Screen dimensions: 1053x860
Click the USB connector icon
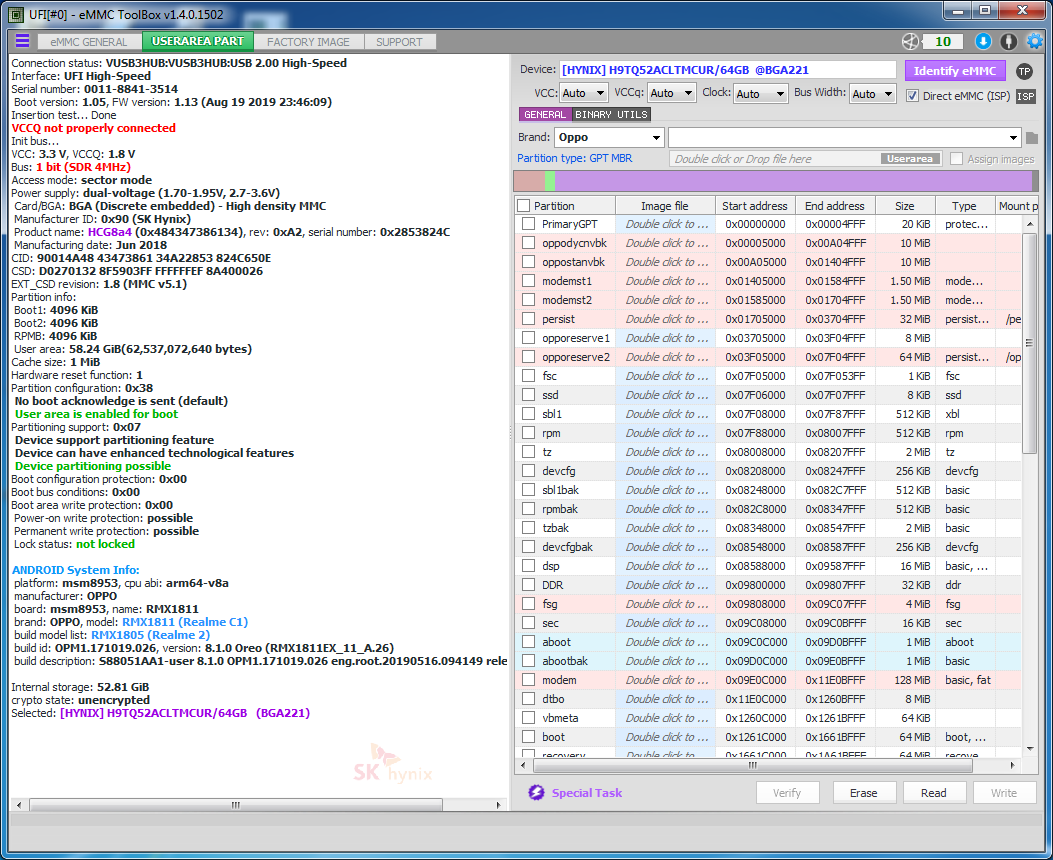tap(1009, 42)
